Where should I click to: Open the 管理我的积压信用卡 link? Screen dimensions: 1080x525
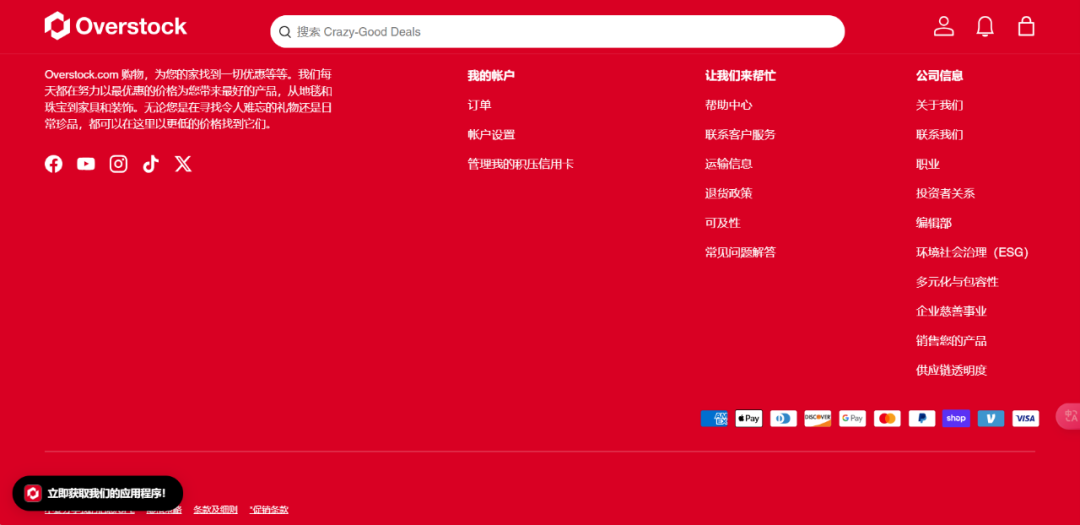[521, 165]
